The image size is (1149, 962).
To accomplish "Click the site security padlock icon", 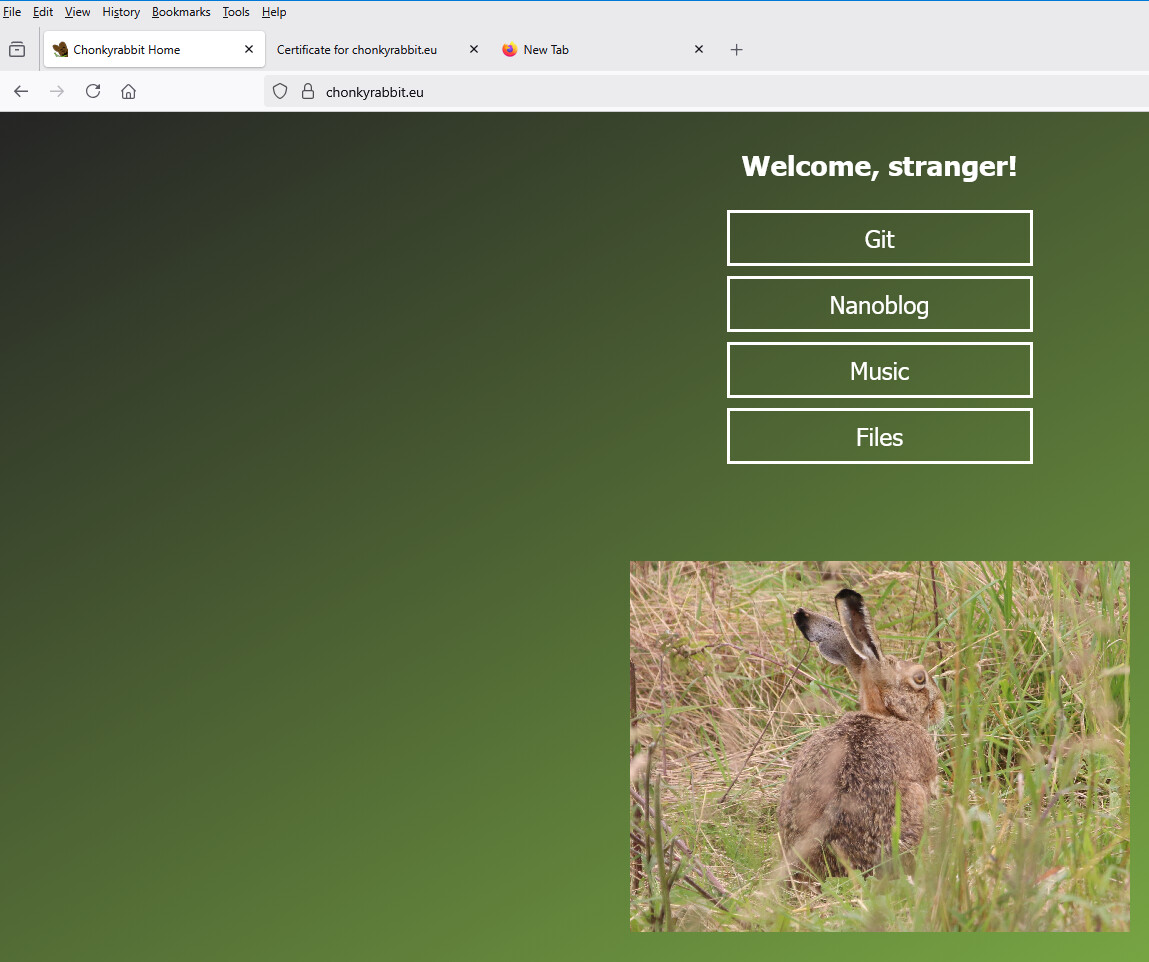I will [x=308, y=92].
